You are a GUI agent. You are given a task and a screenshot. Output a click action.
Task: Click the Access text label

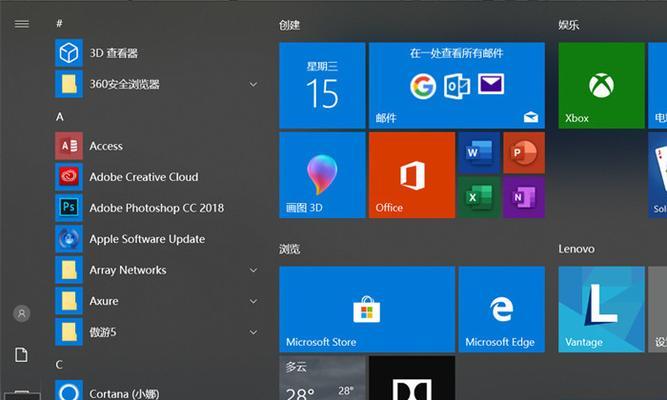click(106, 146)
